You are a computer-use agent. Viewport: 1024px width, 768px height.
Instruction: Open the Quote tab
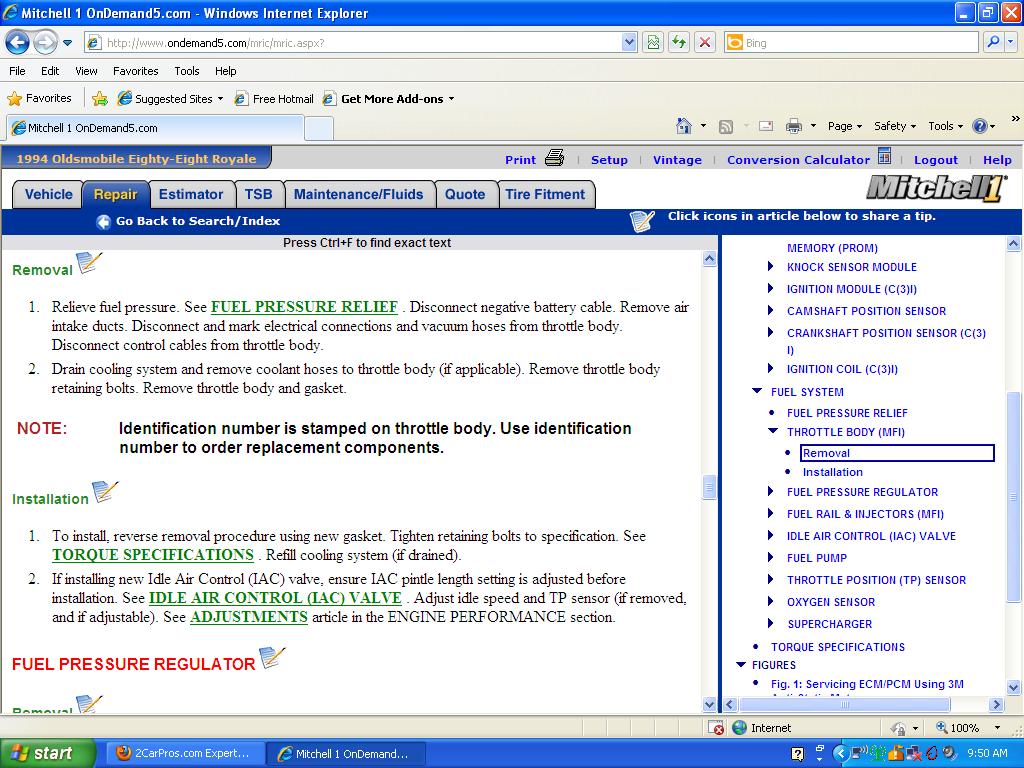465,194
